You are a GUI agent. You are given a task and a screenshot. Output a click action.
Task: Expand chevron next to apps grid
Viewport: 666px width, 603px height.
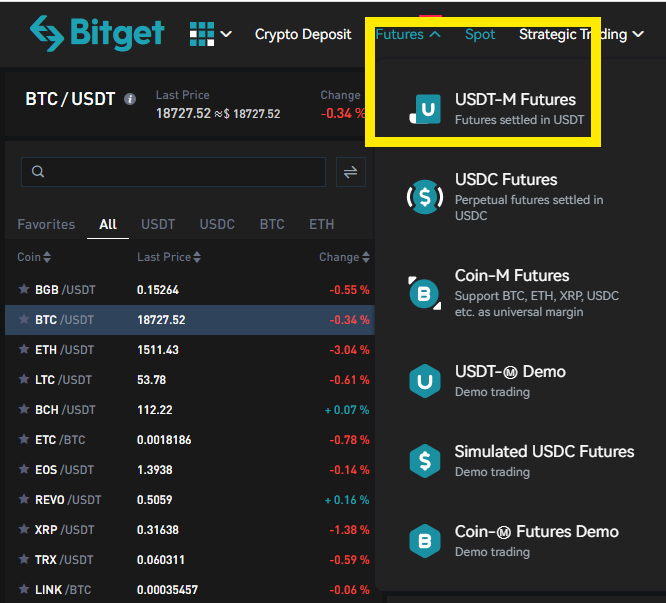(x=226, y=34)
